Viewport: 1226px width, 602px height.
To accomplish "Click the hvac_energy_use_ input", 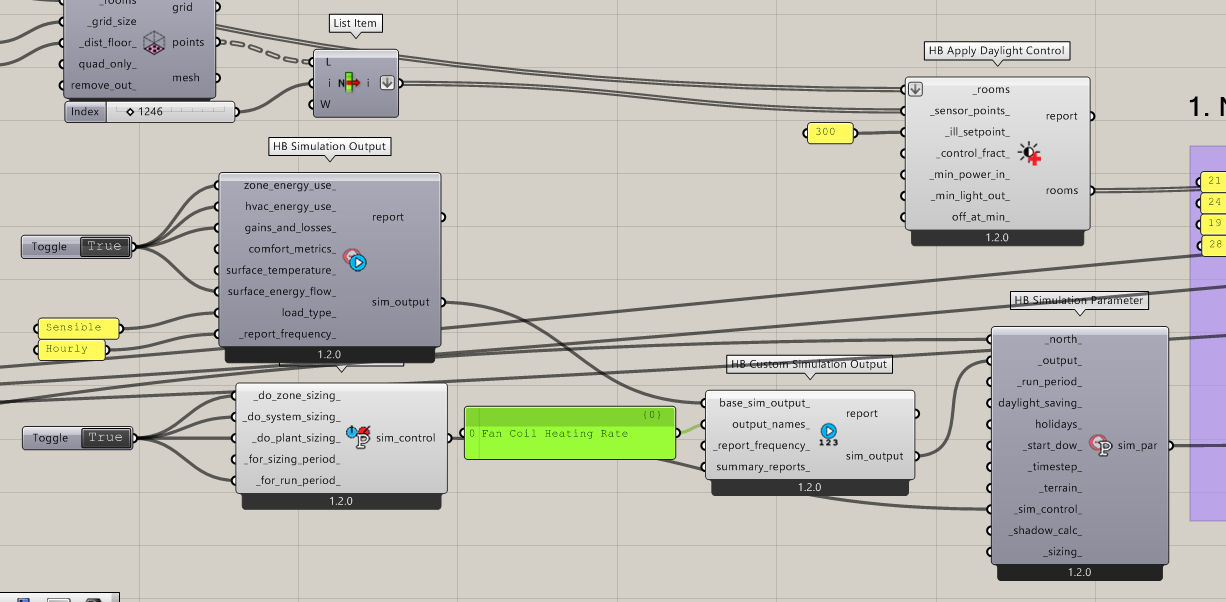I will (x=289, y=207).
